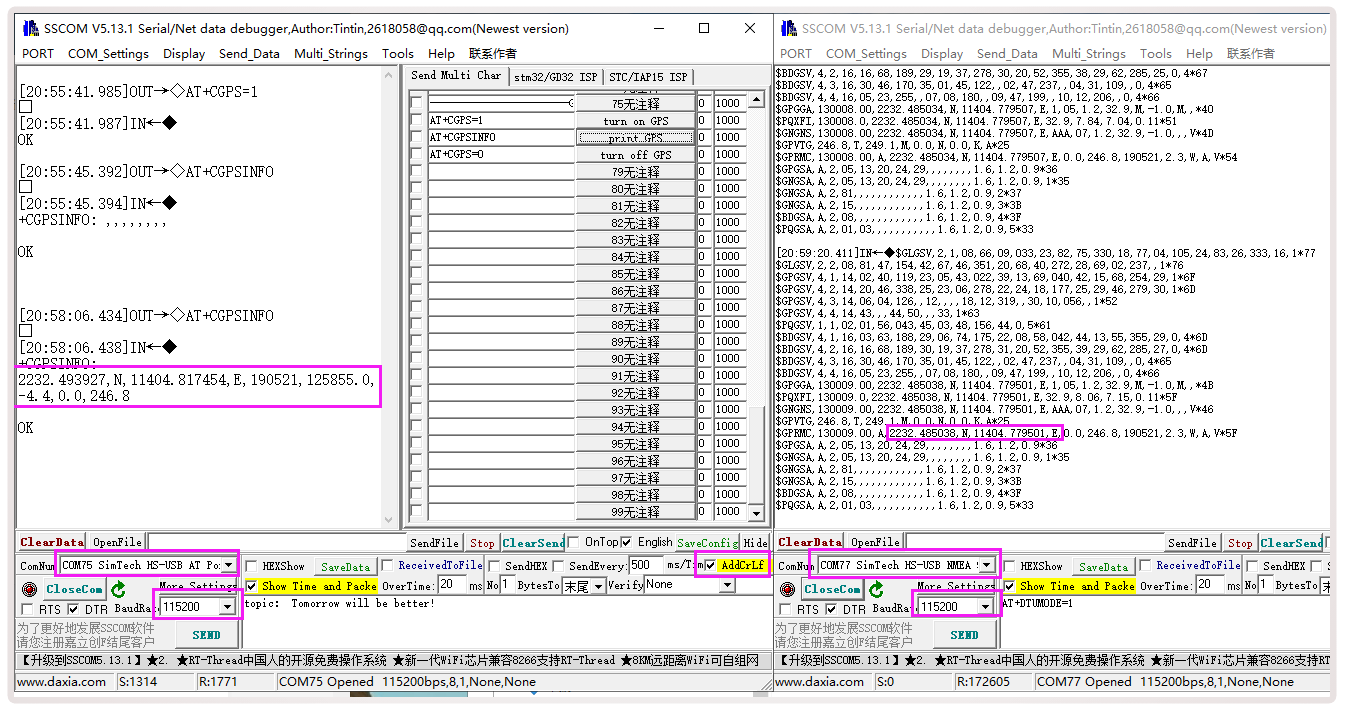Check the box beside AT+CGPS=1 row
1347x710 pixels.
[x=416, y=120]
